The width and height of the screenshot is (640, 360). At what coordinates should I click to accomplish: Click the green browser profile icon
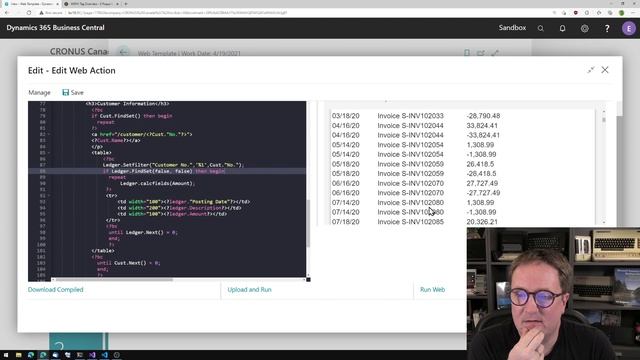tap(621, 13)
